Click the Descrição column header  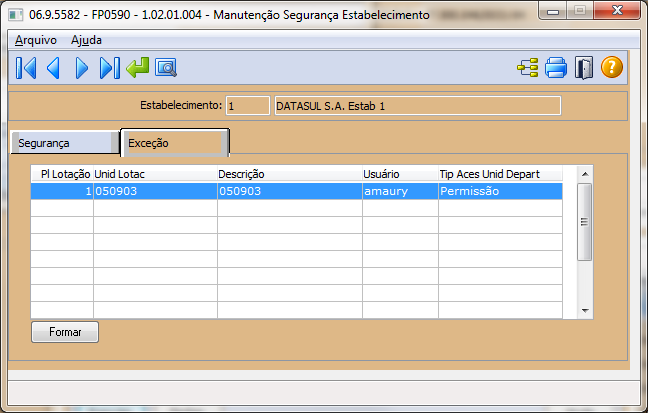coord(290,174)
